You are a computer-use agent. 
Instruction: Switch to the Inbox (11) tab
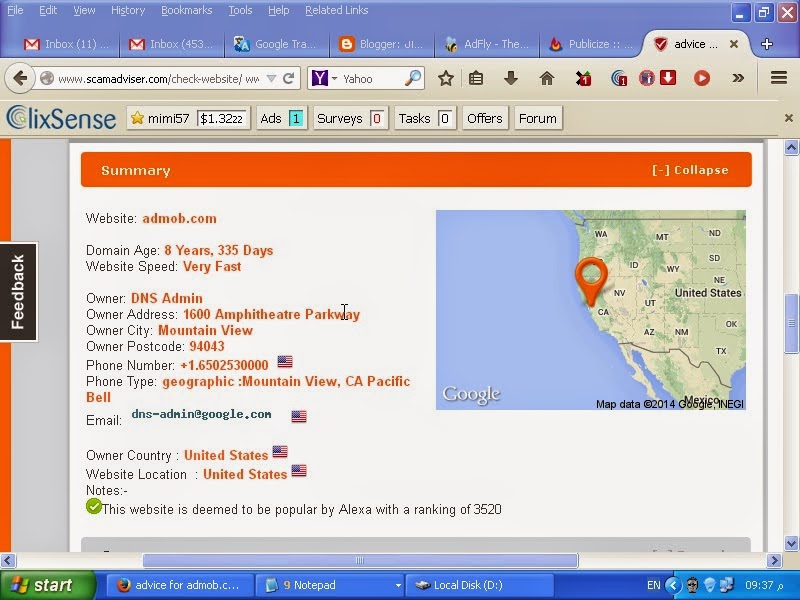tap(66, 44)
